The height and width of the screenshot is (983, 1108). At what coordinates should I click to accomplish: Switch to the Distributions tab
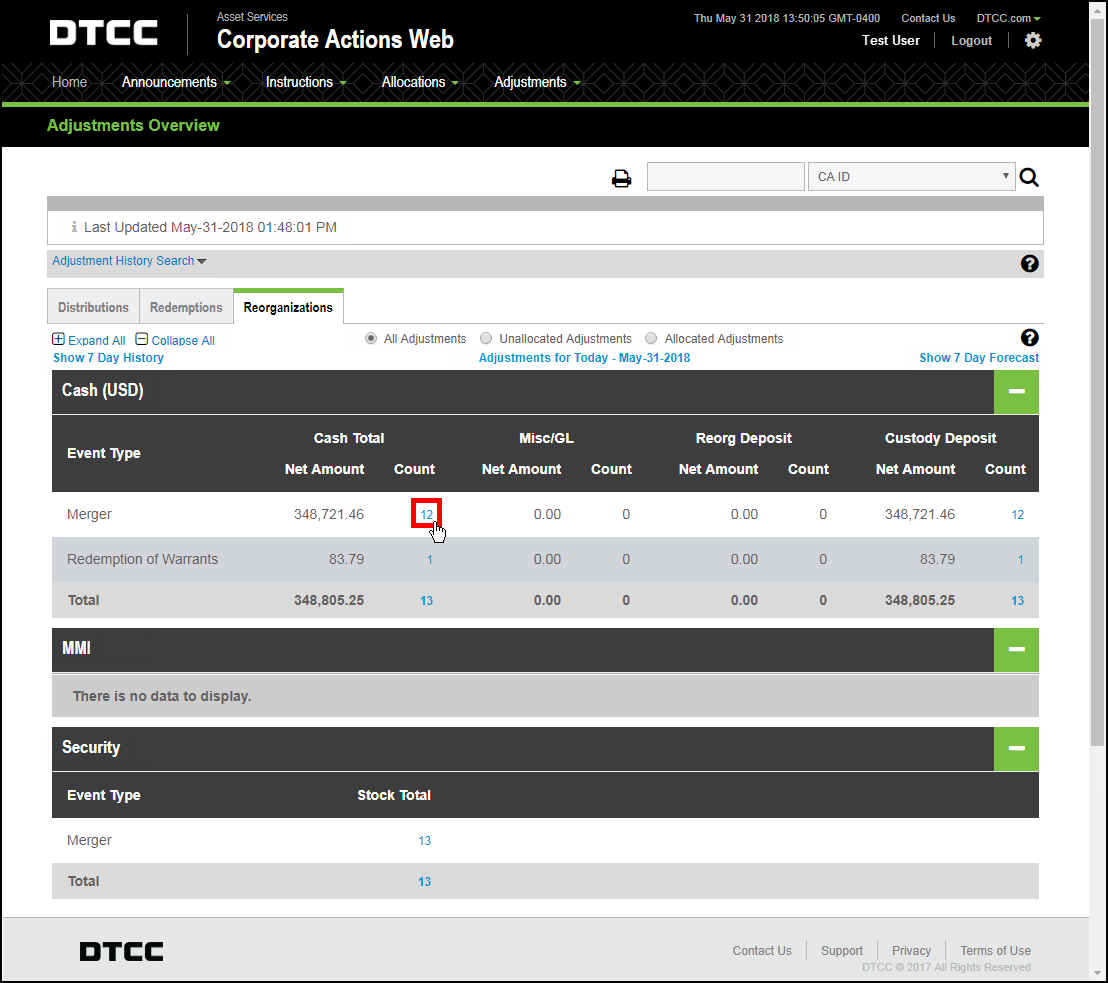(x=93, y=307)
